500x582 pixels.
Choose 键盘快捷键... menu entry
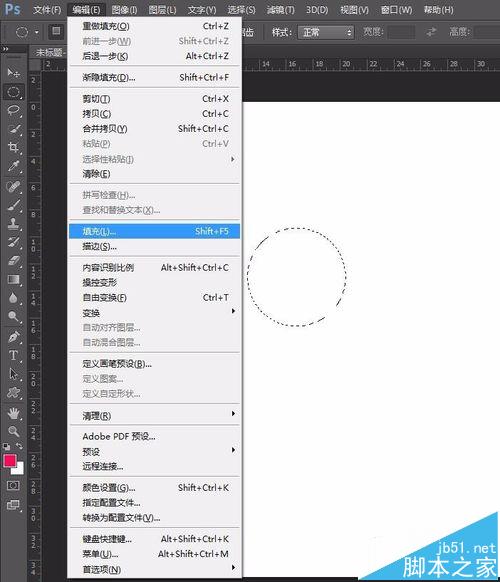point(154,539)
